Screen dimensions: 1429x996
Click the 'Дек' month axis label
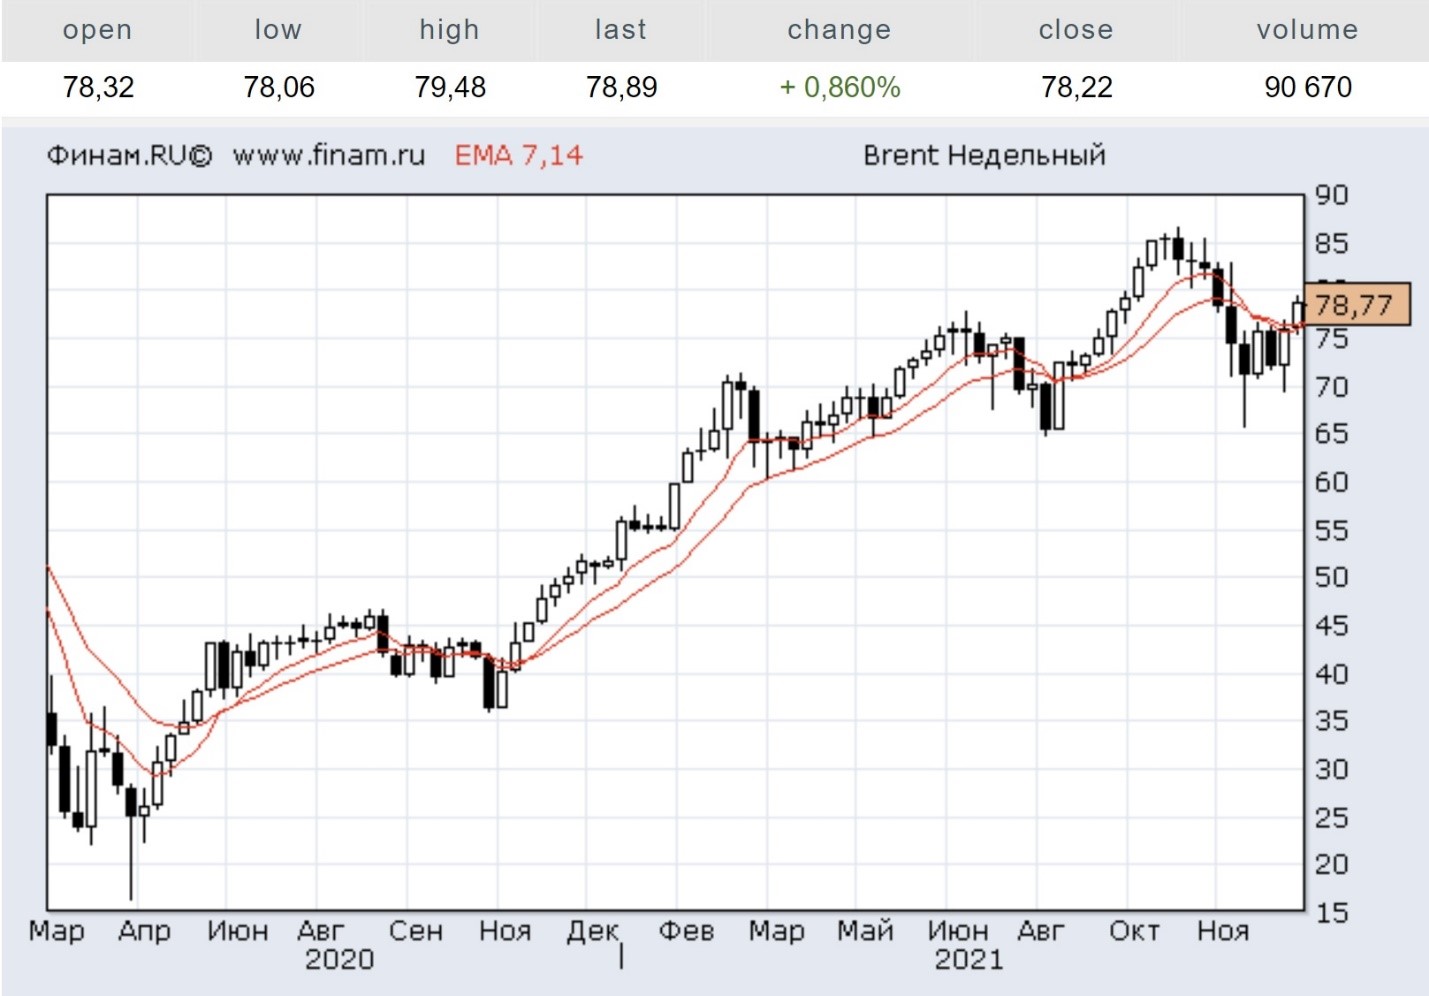click(x=593, y=932)
